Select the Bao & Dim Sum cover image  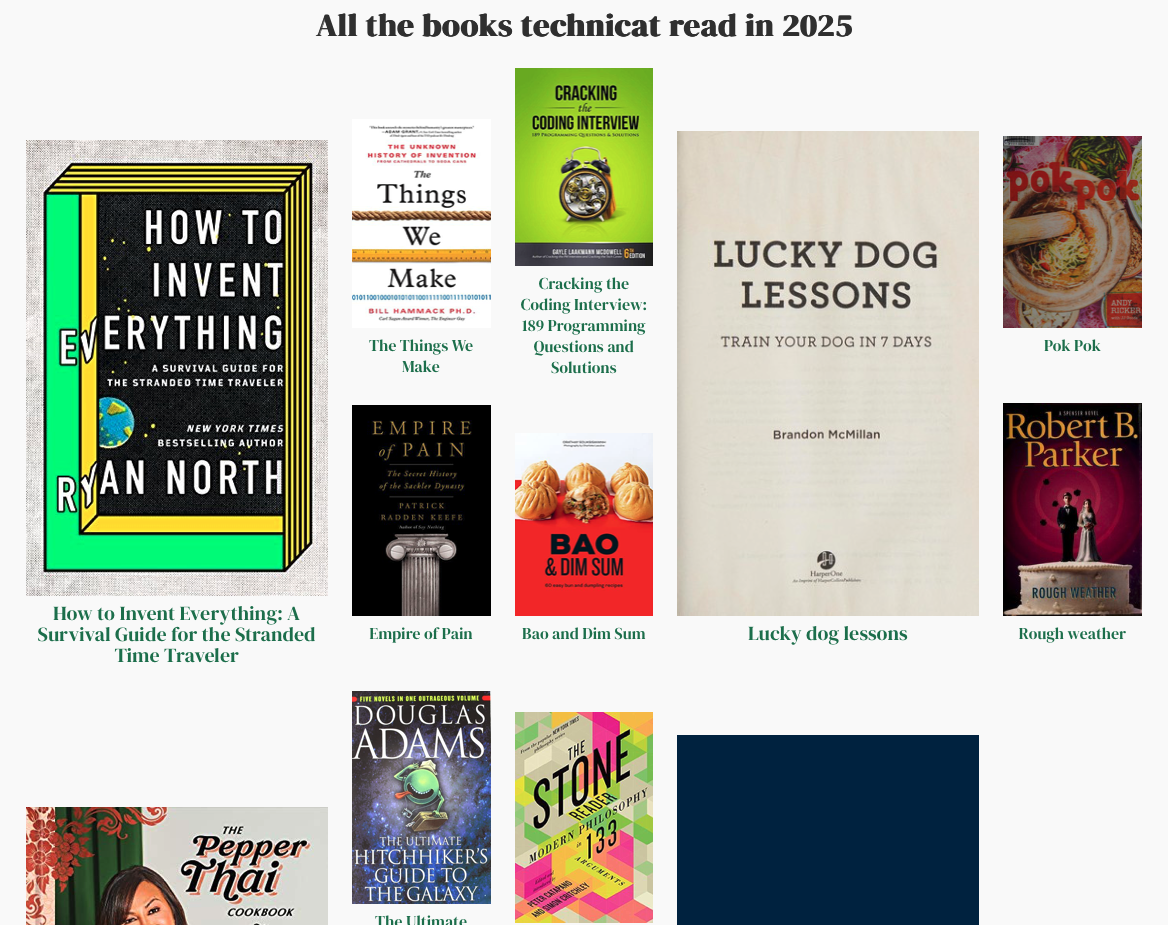583,524
